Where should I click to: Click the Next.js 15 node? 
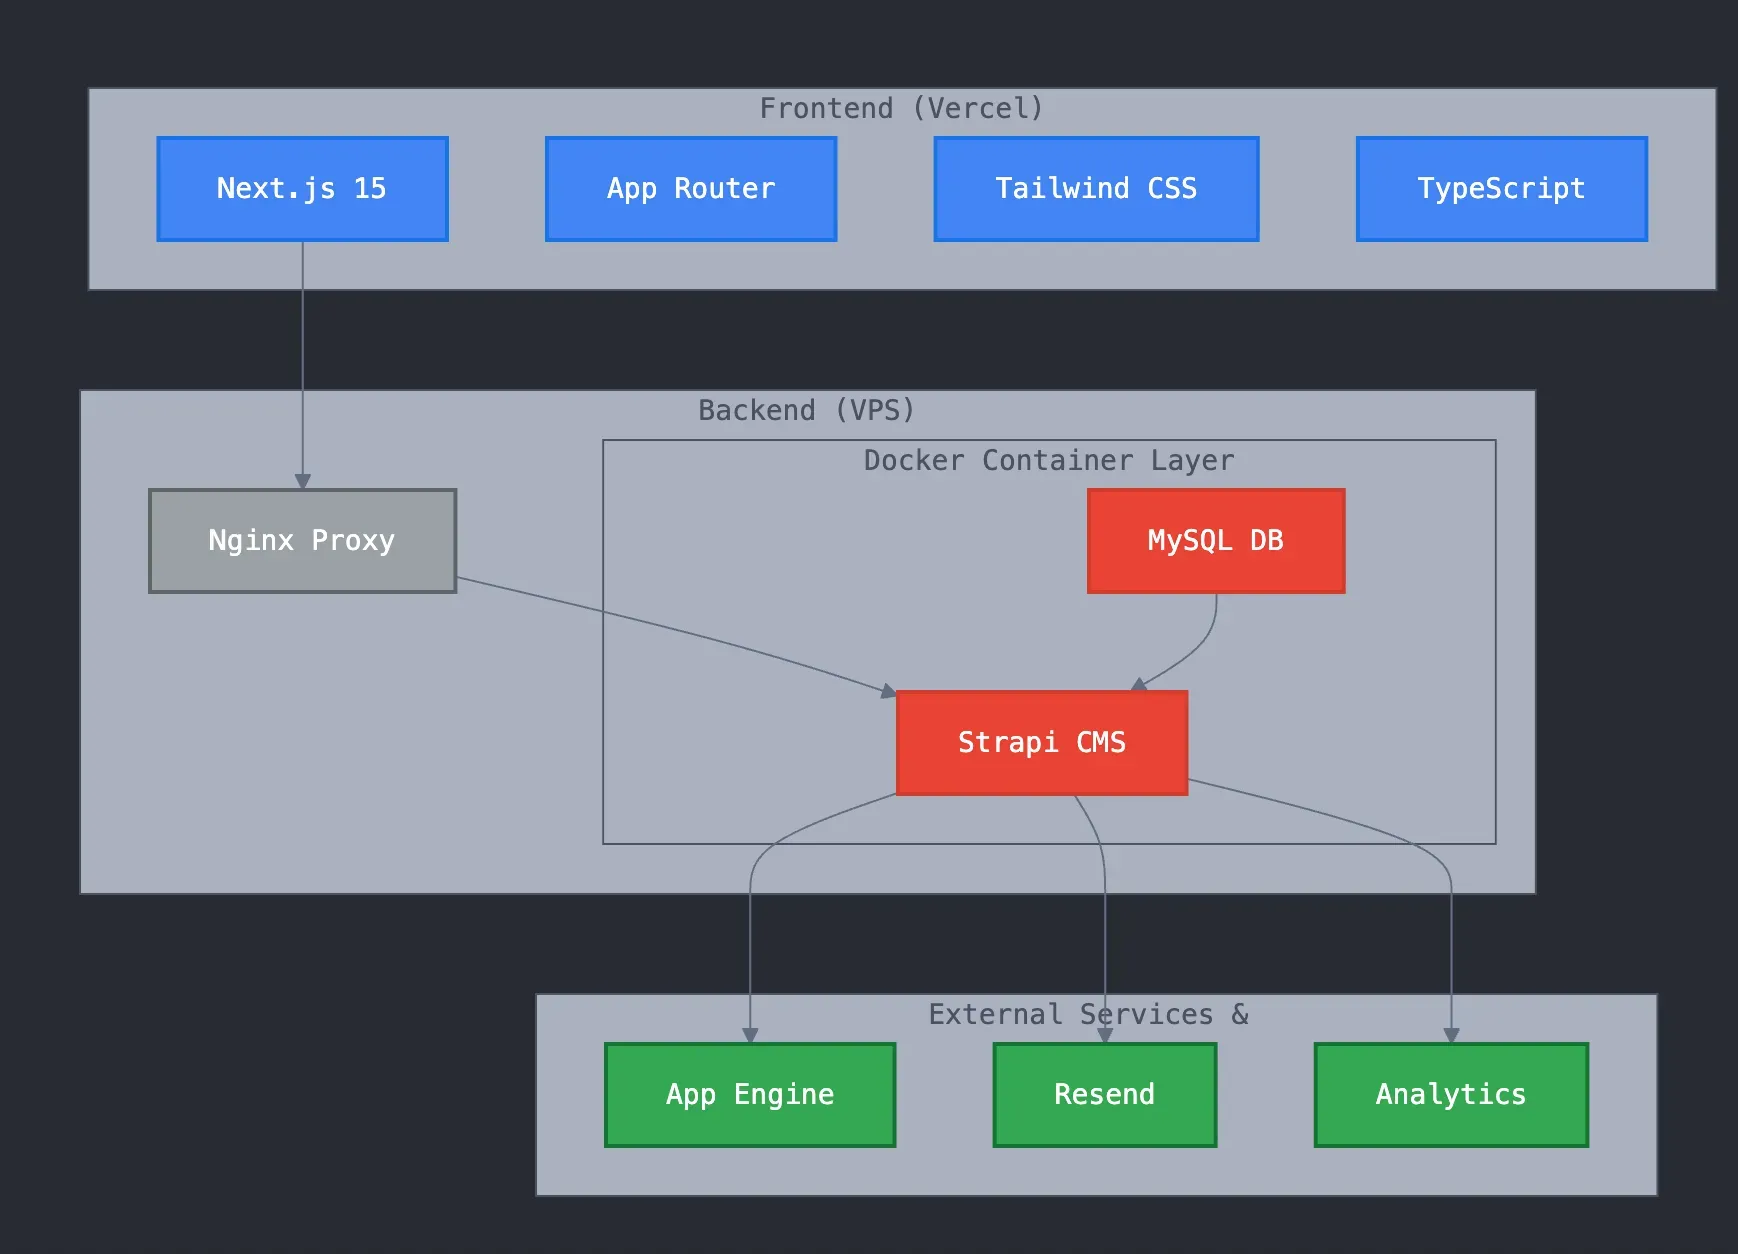pyautogui.click(x=302, y=189)
